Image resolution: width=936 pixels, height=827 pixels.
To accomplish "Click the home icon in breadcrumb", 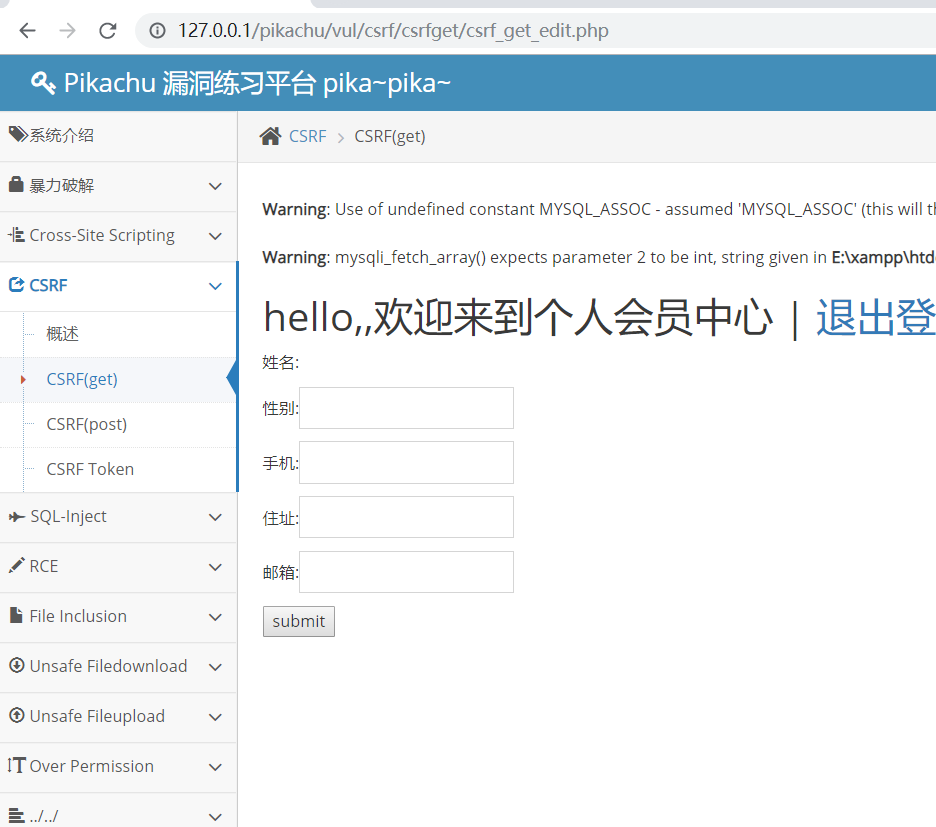I will tap(270, 136).
